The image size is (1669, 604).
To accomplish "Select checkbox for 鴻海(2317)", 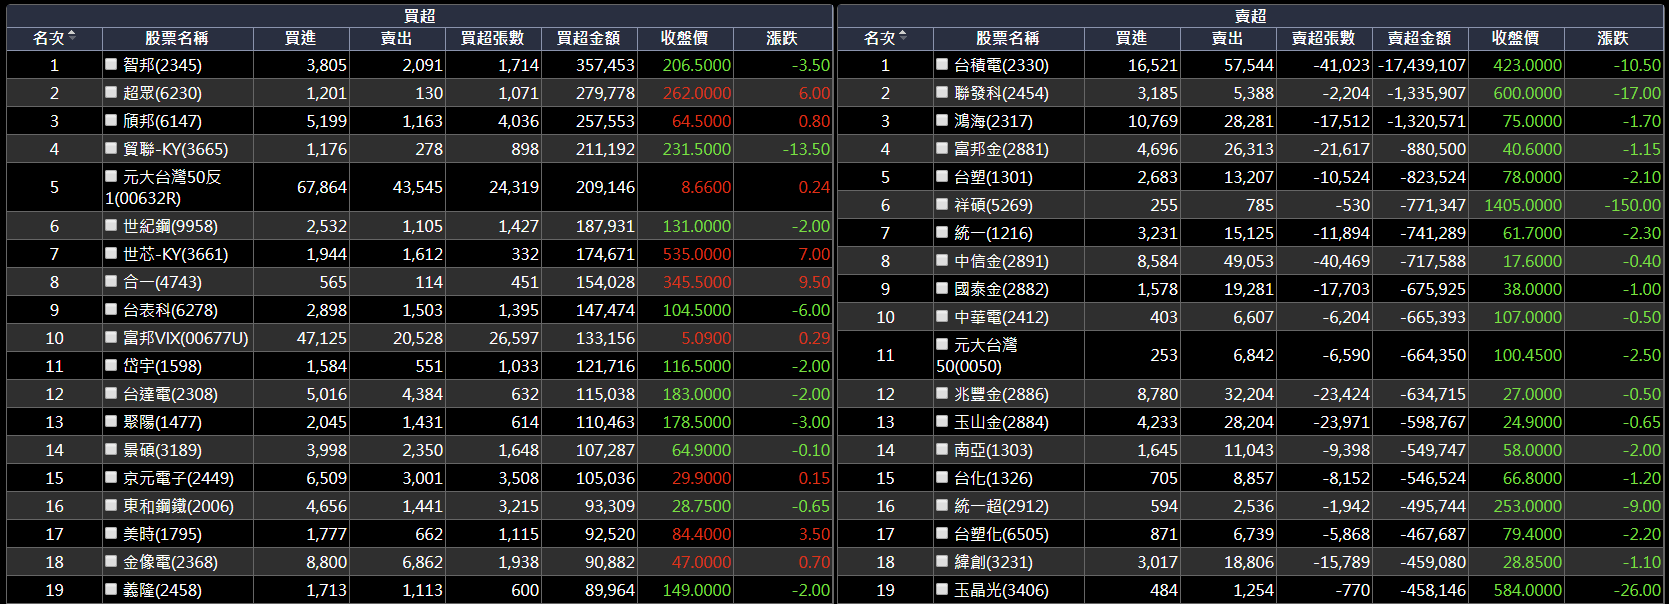I will coord(942,120).
